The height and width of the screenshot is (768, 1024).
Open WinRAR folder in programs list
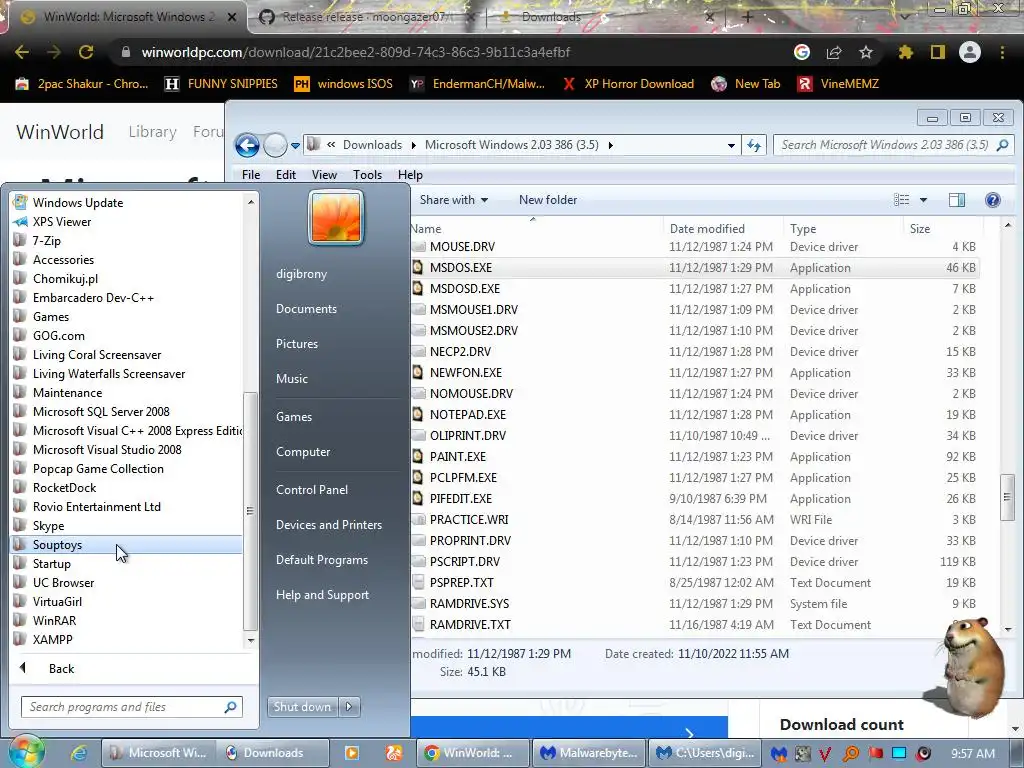pos(54,620)
